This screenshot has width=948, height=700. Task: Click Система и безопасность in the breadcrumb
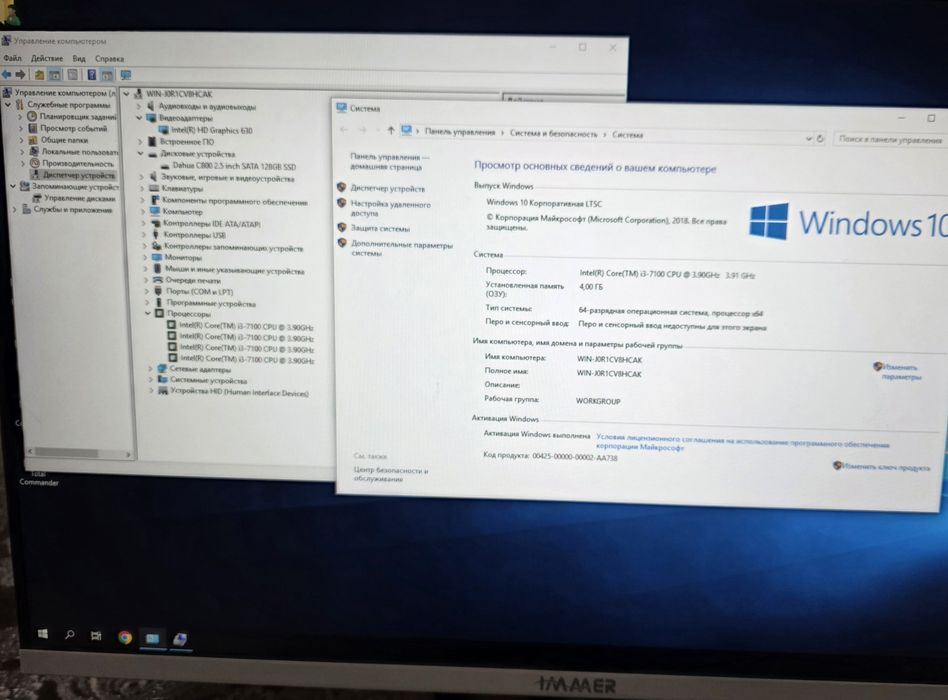[x=553, y=134]
